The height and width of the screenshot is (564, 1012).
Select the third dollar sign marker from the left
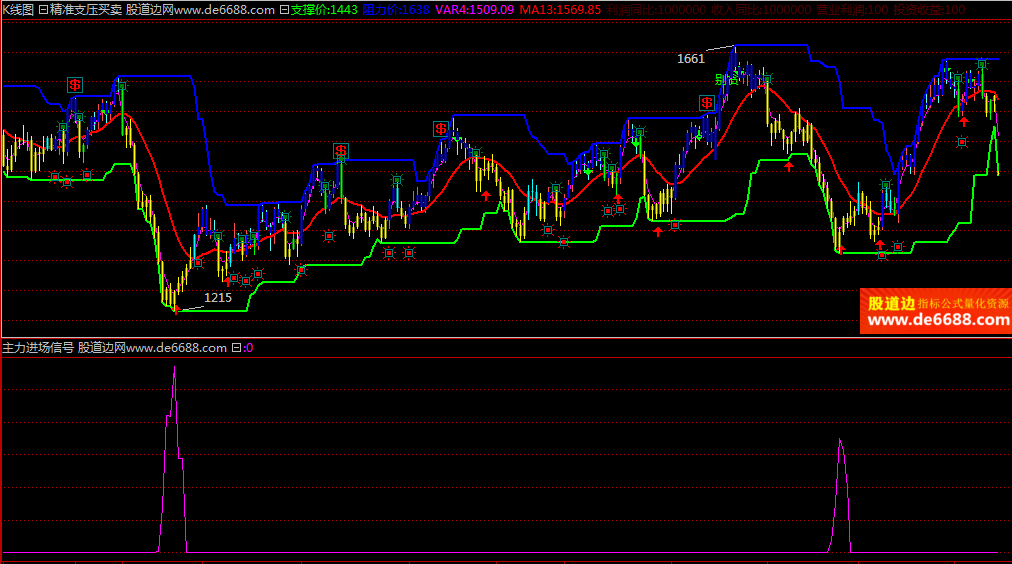coord(441,128)
